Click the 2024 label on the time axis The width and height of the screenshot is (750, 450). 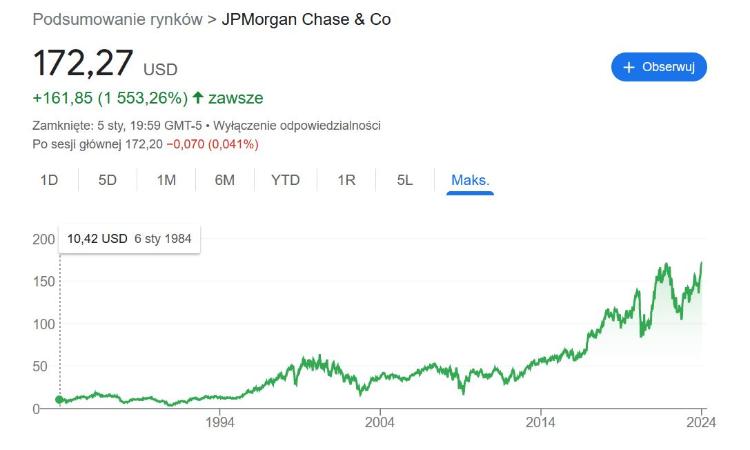coord(701,423)
